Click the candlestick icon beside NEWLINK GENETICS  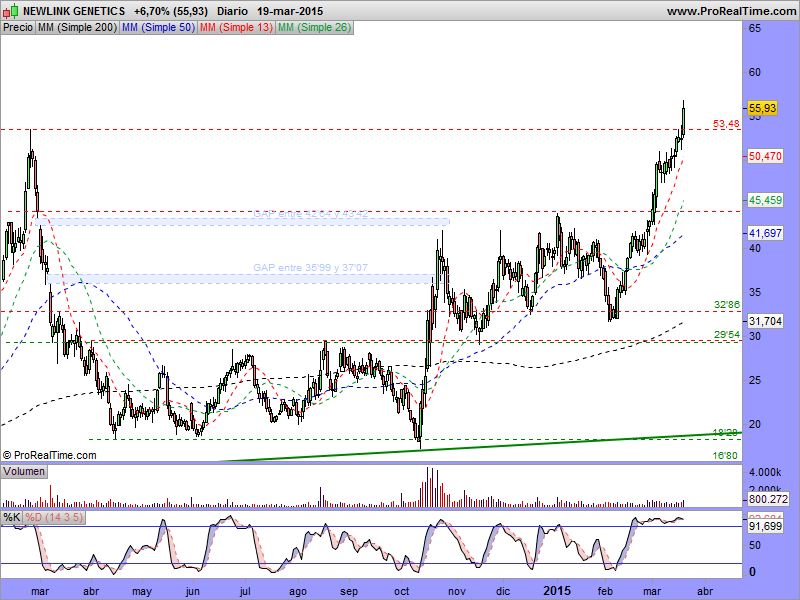(12, 11)
